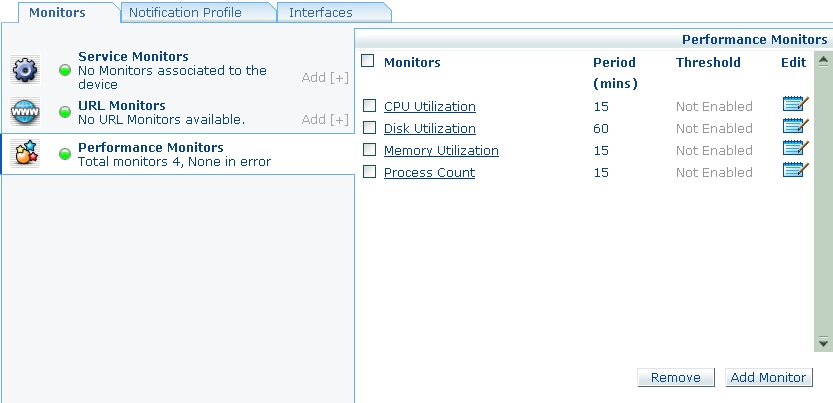Click the green status dot for Service Monitors
The width and height of the screenshot is (833, 403).
65,70
